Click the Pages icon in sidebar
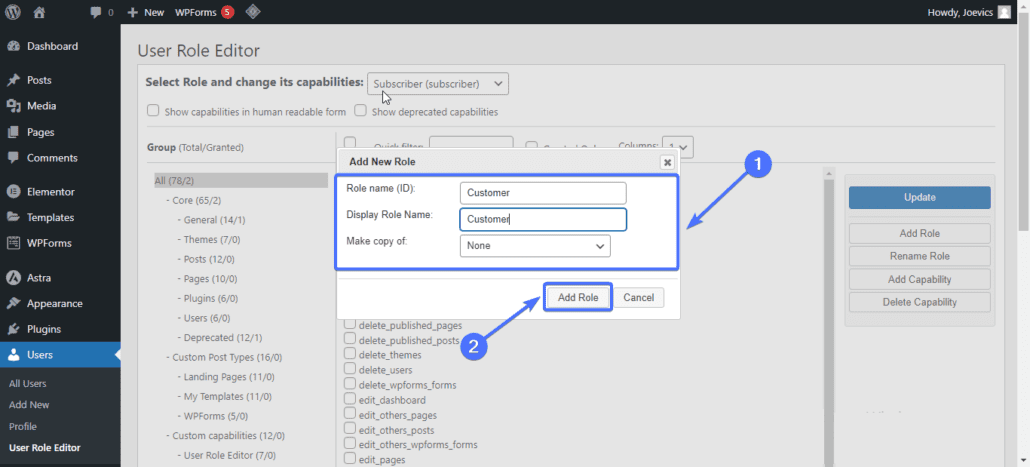 (x=13, y=132)
